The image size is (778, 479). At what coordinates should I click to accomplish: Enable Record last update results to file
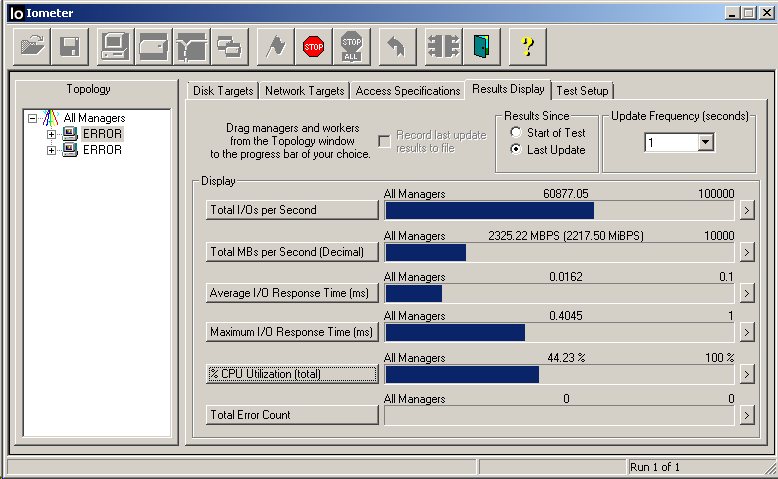coord(385,141)
